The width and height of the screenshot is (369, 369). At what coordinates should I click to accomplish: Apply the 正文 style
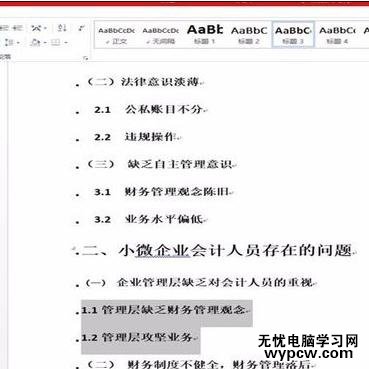116,35
